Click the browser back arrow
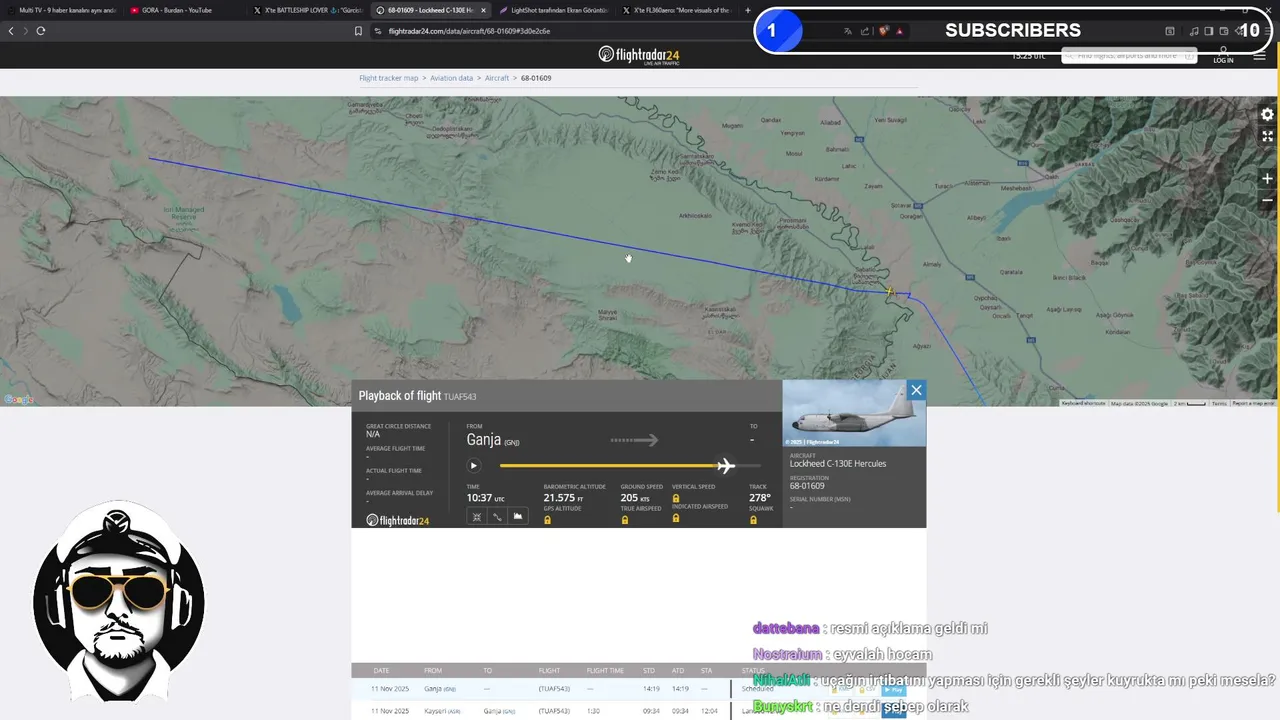Viewport: 1280px width, 720px height. coord(11,31)
